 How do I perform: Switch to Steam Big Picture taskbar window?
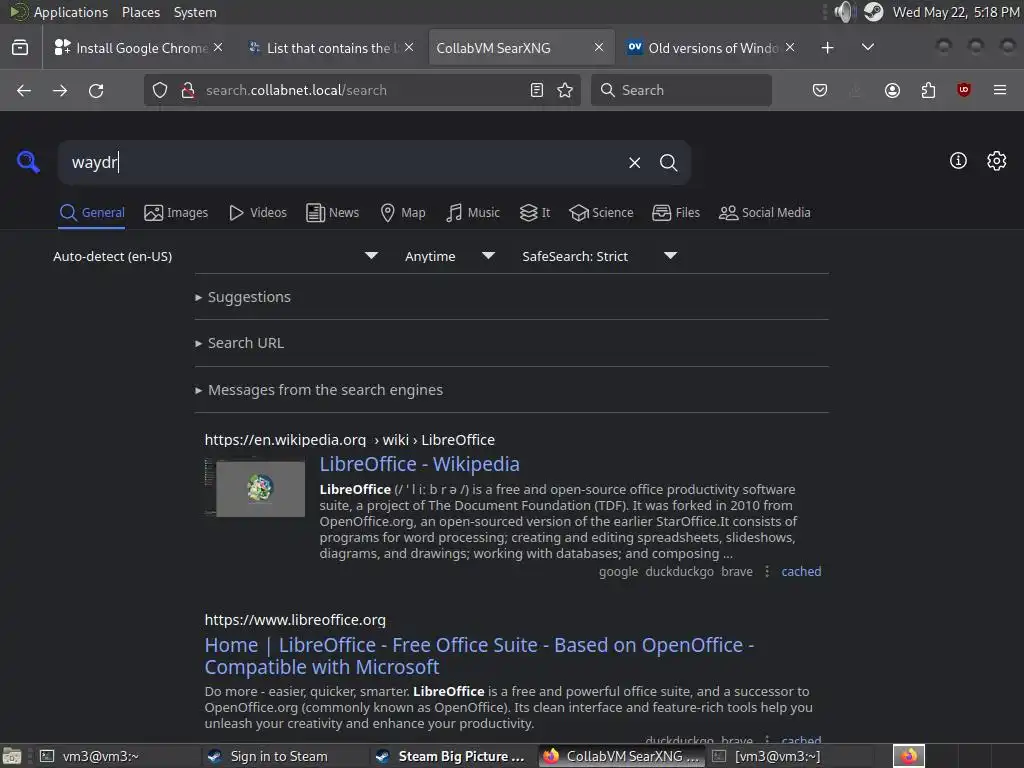[x=451, y=756]
